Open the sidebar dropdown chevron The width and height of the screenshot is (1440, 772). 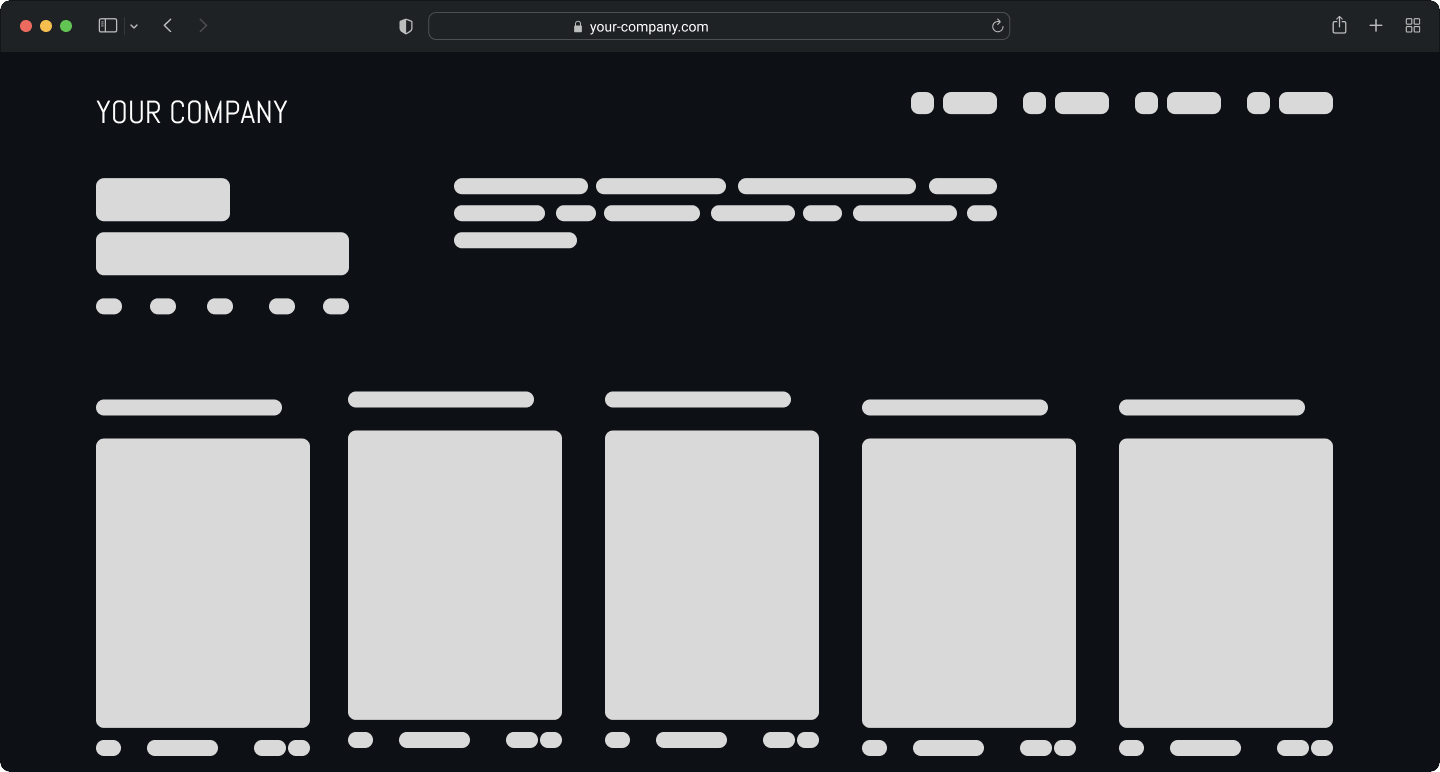coord(134,27)
